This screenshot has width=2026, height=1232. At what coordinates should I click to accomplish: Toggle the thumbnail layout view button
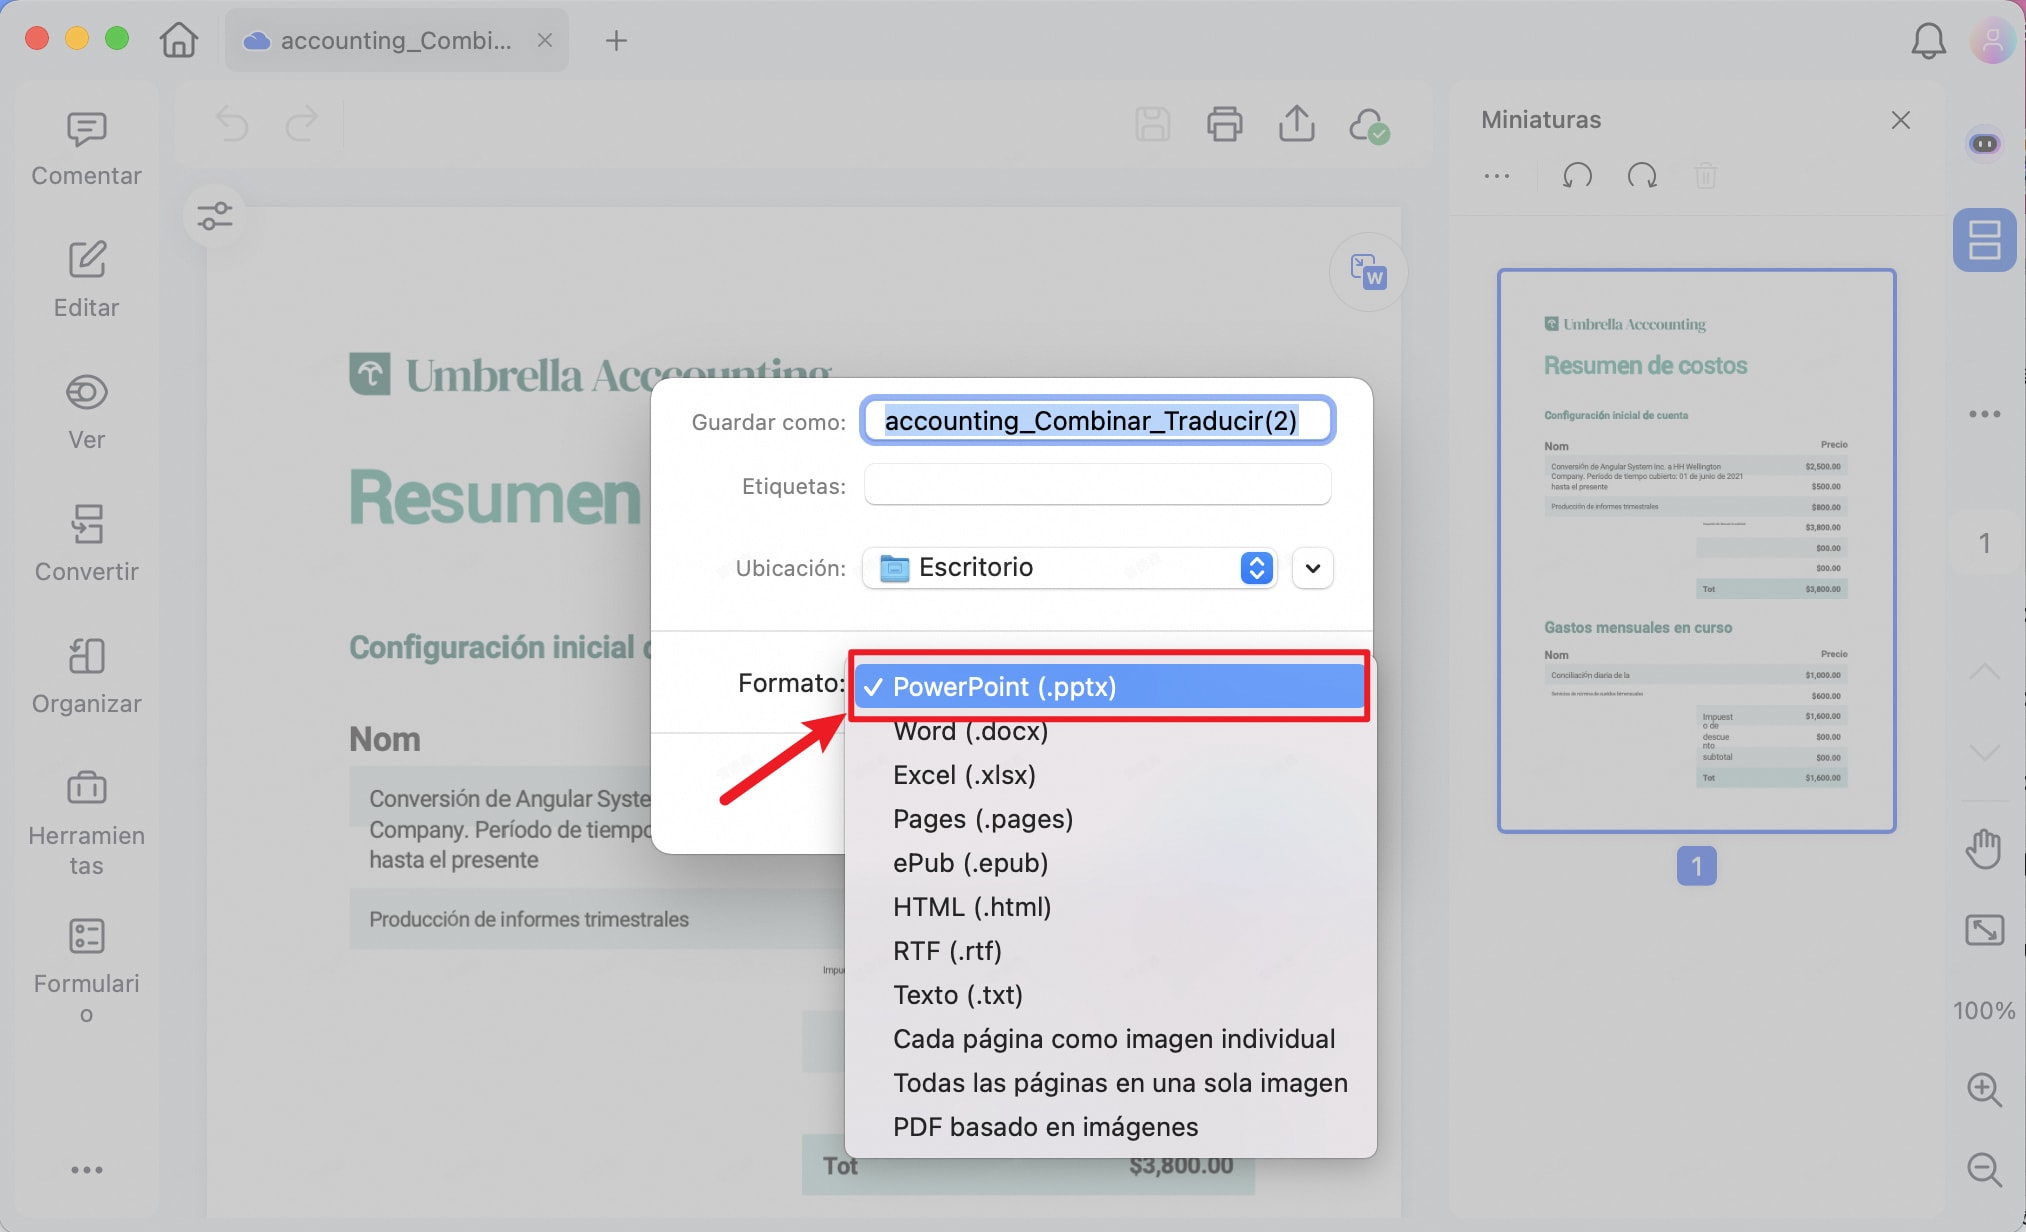click(x=1984, y=240)
